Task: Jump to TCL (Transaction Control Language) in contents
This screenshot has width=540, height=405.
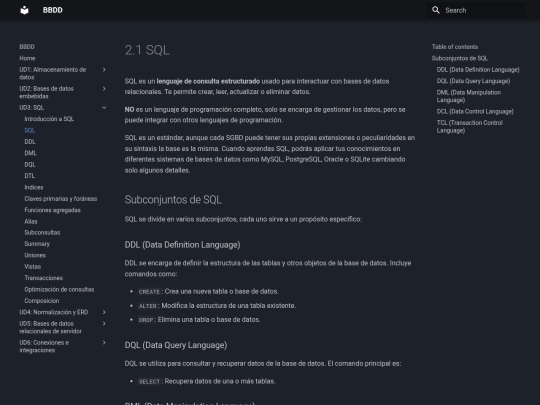Action: [470, 126]
